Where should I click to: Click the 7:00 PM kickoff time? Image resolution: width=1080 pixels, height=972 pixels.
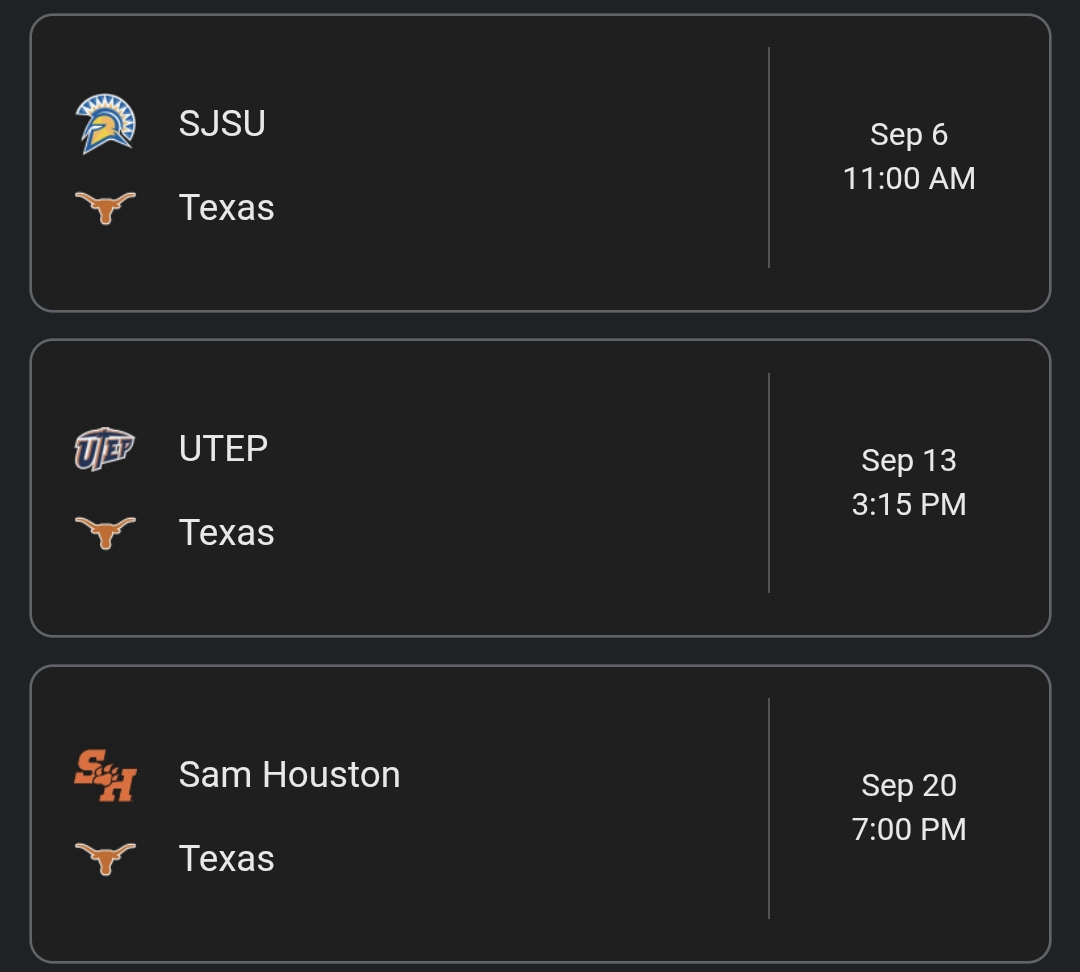coord(908,830)
